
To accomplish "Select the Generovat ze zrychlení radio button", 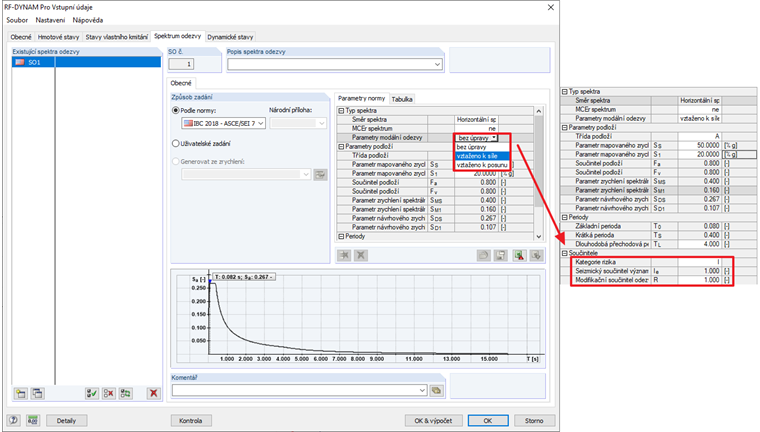I will 176,161.
